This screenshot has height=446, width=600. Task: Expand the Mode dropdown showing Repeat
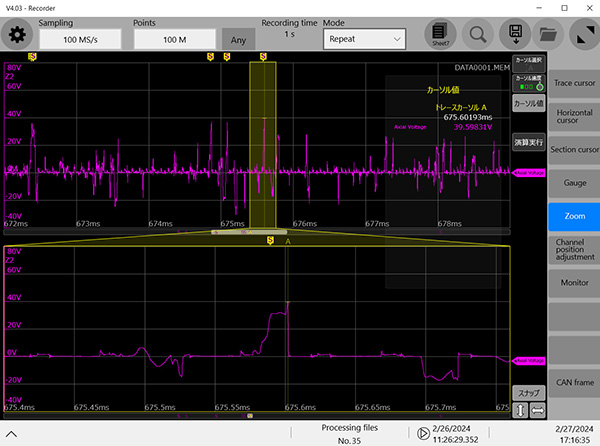click(363, 39)
